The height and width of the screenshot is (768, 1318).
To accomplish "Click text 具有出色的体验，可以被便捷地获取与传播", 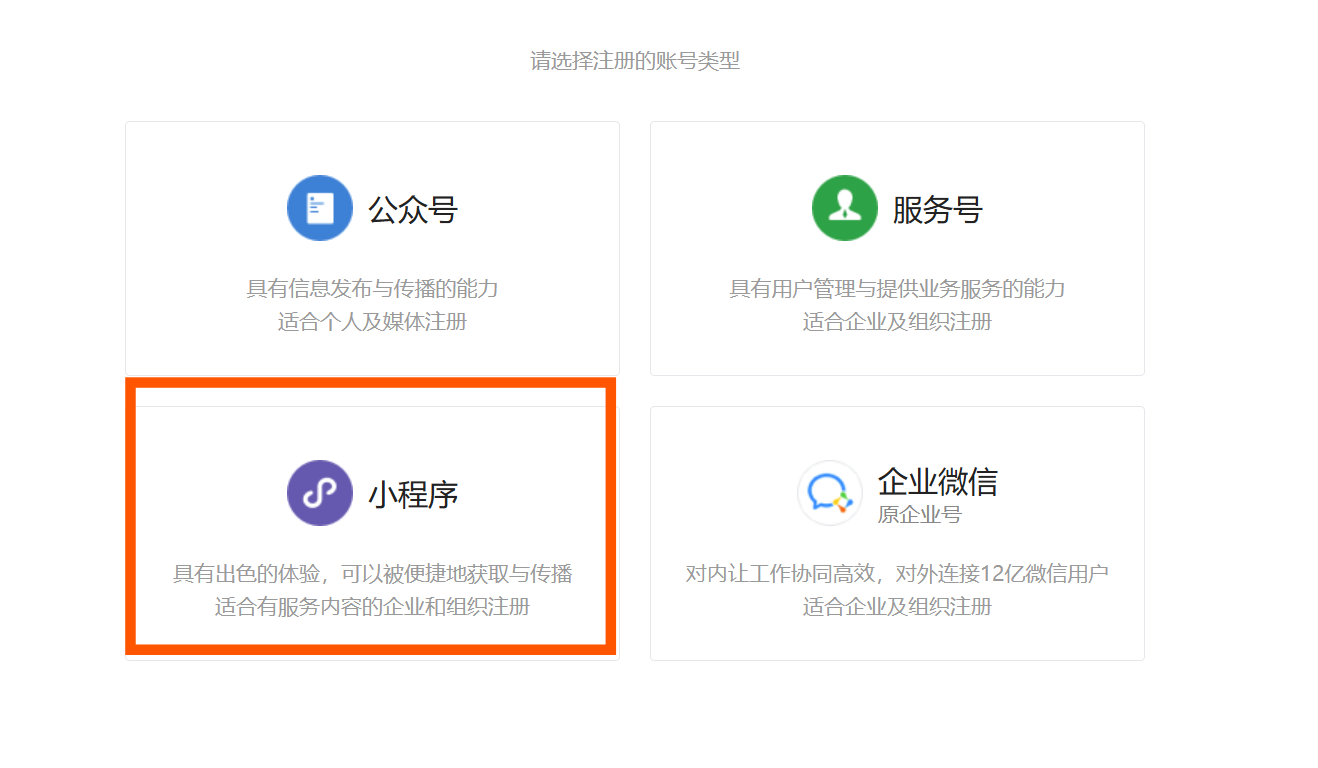I will [x=372, y=574].
